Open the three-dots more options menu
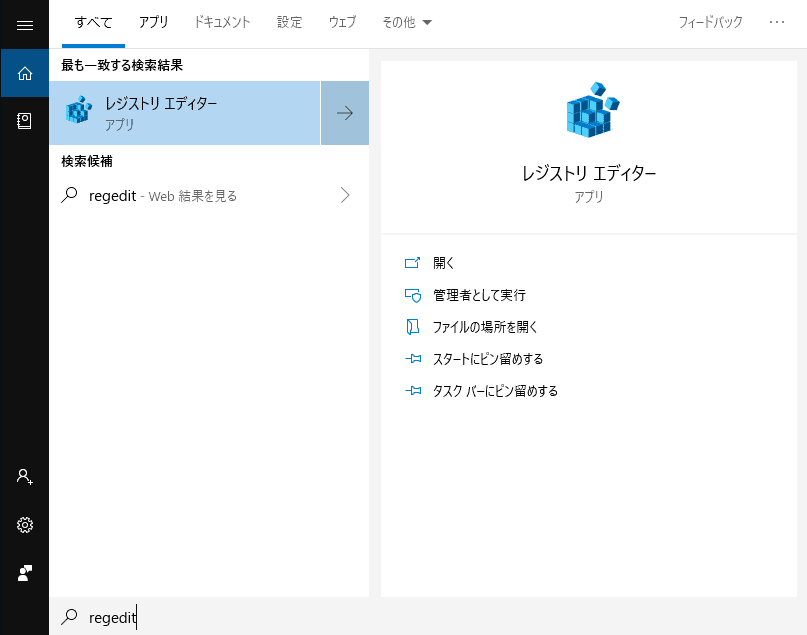 click(777, 22)
